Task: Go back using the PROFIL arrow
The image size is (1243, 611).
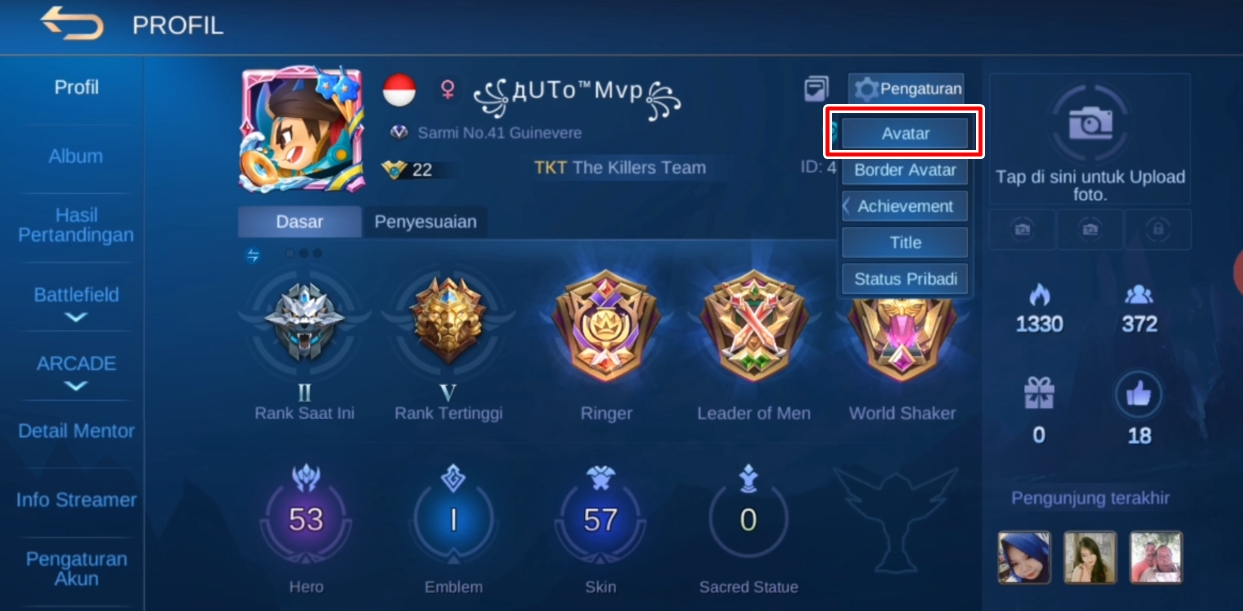Action: [71, 23]
